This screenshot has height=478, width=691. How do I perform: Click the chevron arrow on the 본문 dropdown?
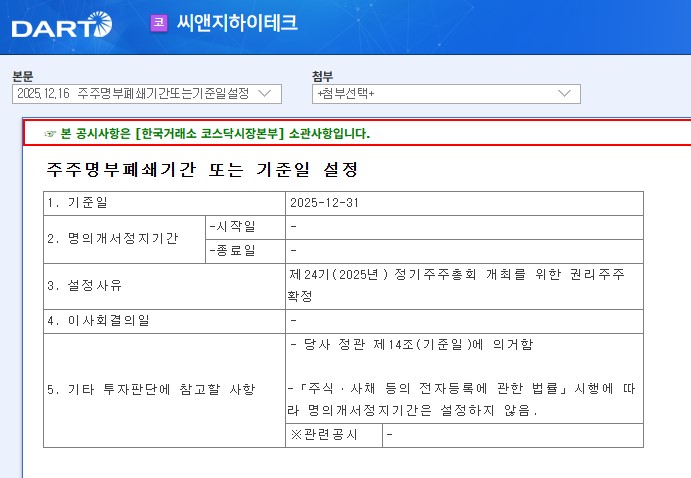pyautogui.click(x=265, y=94)
